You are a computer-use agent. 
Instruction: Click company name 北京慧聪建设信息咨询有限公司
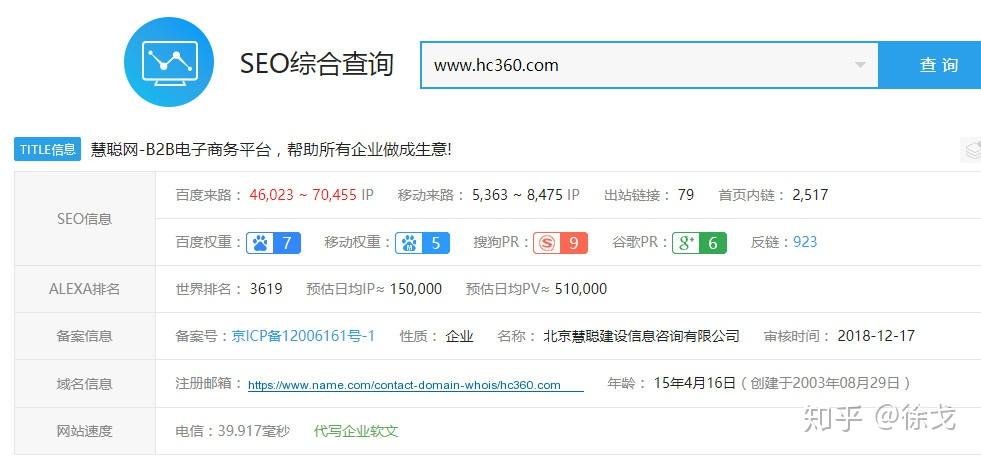(641, 336)
